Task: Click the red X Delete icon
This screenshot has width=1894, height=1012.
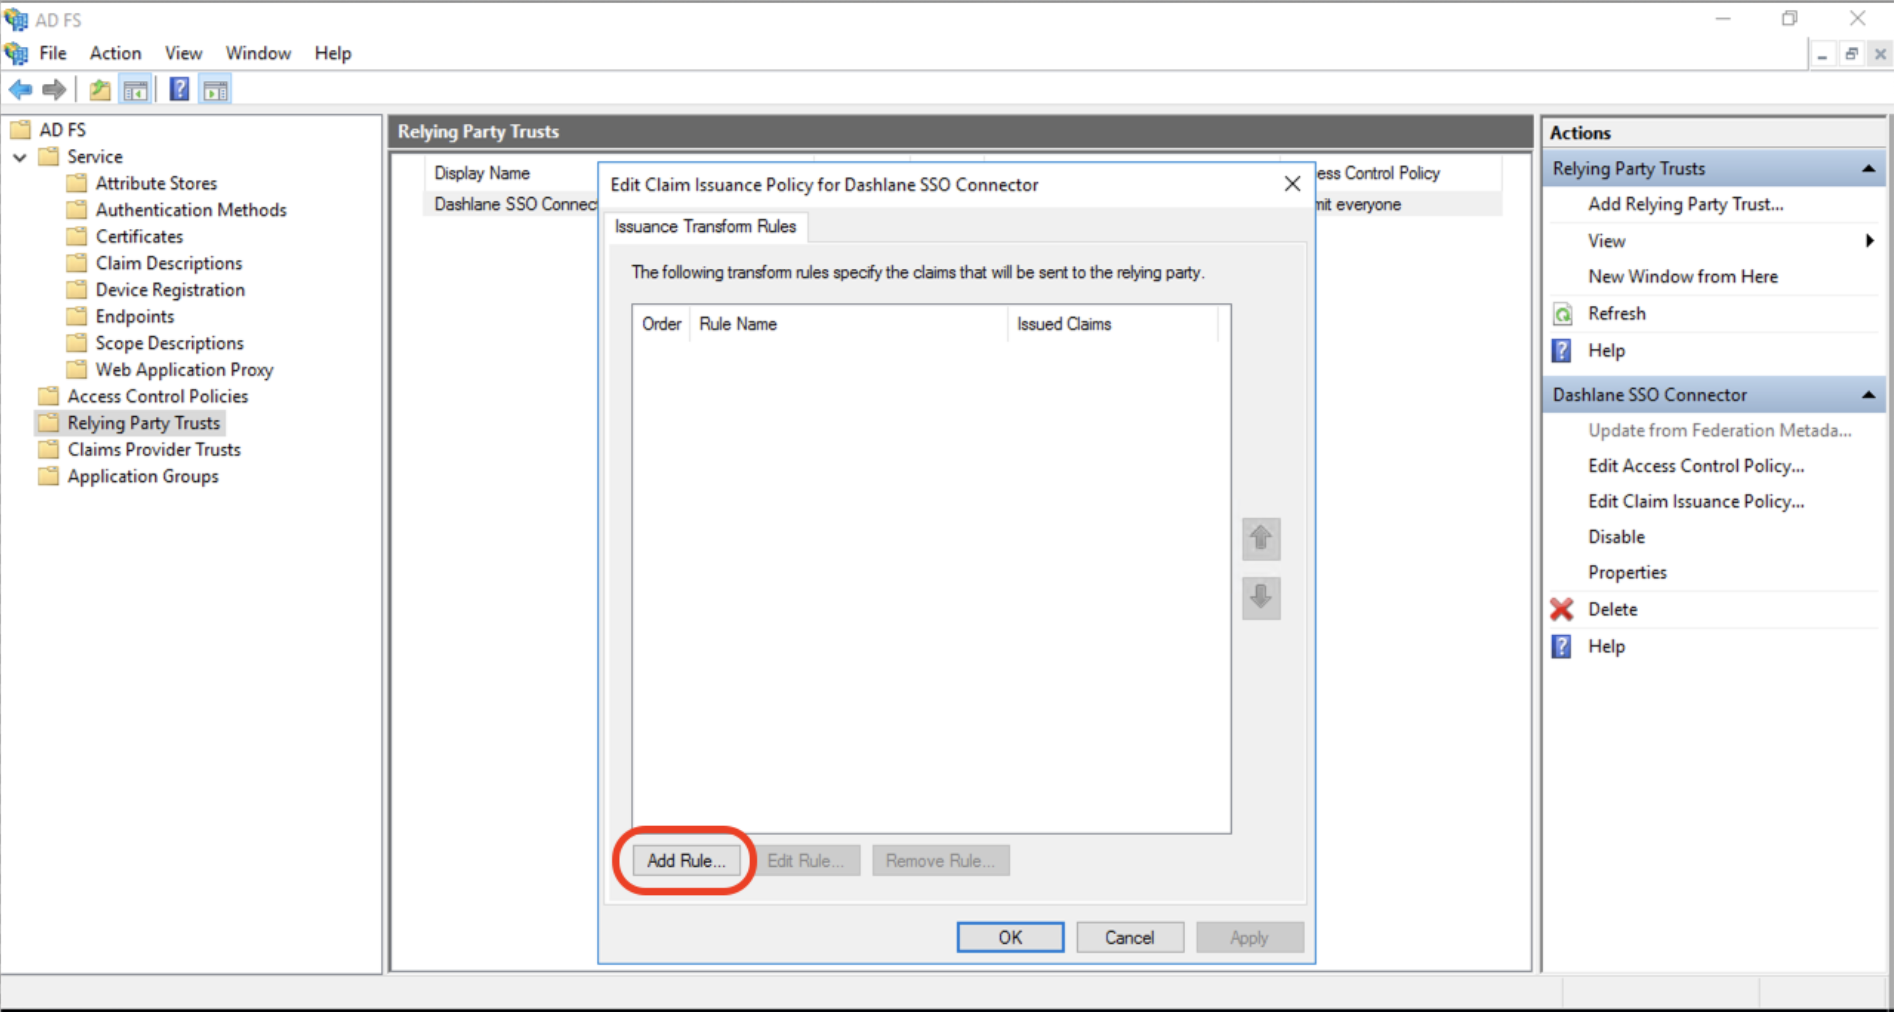Action: point(1562,609)
